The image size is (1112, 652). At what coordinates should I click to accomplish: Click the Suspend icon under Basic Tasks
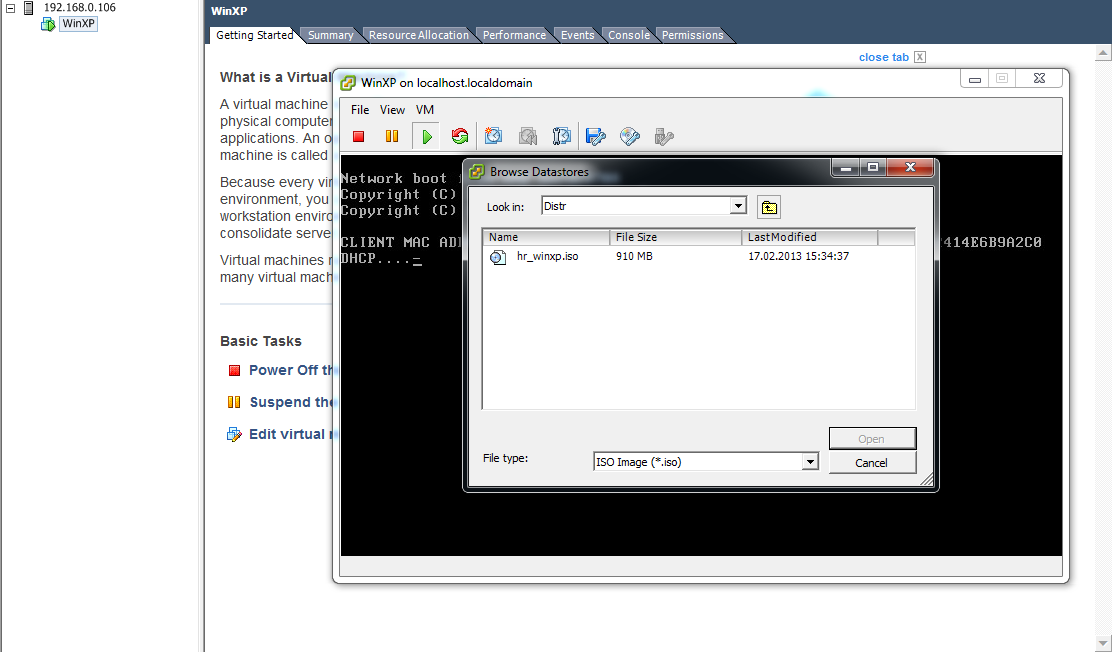pos(234,402)
